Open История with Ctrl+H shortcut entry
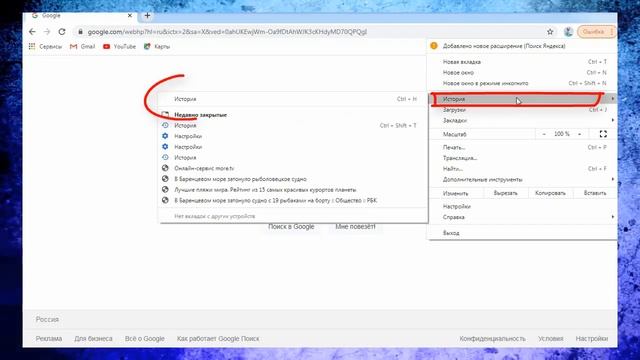The width and height of the screenshot is (640, 360). click(293, 99)
